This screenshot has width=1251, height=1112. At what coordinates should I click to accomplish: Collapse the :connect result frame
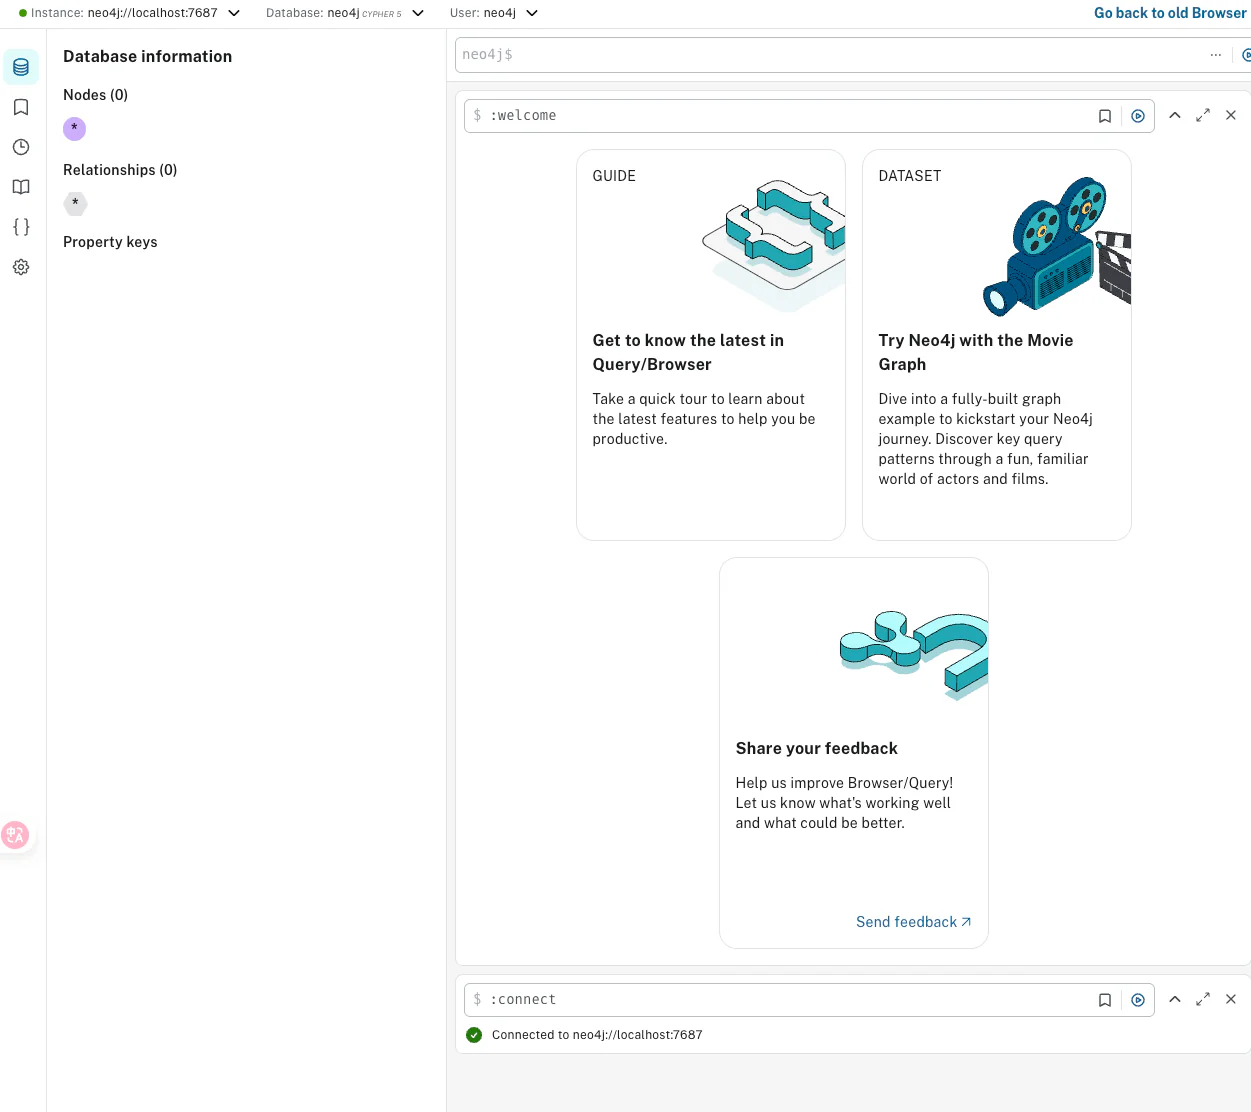point(1175,1000)
